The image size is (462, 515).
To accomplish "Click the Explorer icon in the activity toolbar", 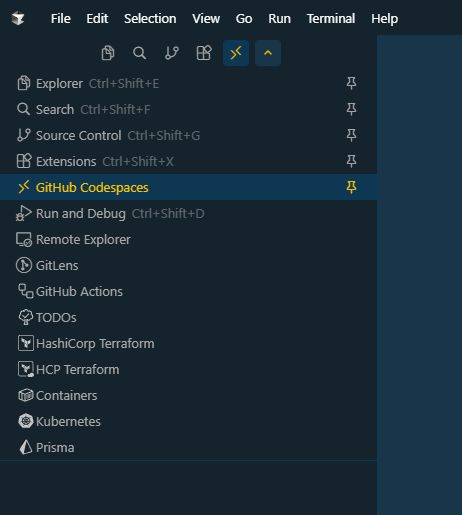I will (108, 53).
